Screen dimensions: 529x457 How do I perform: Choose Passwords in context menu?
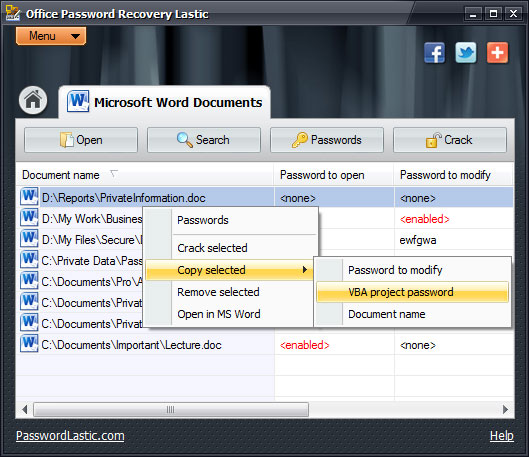tap(231, 220)
